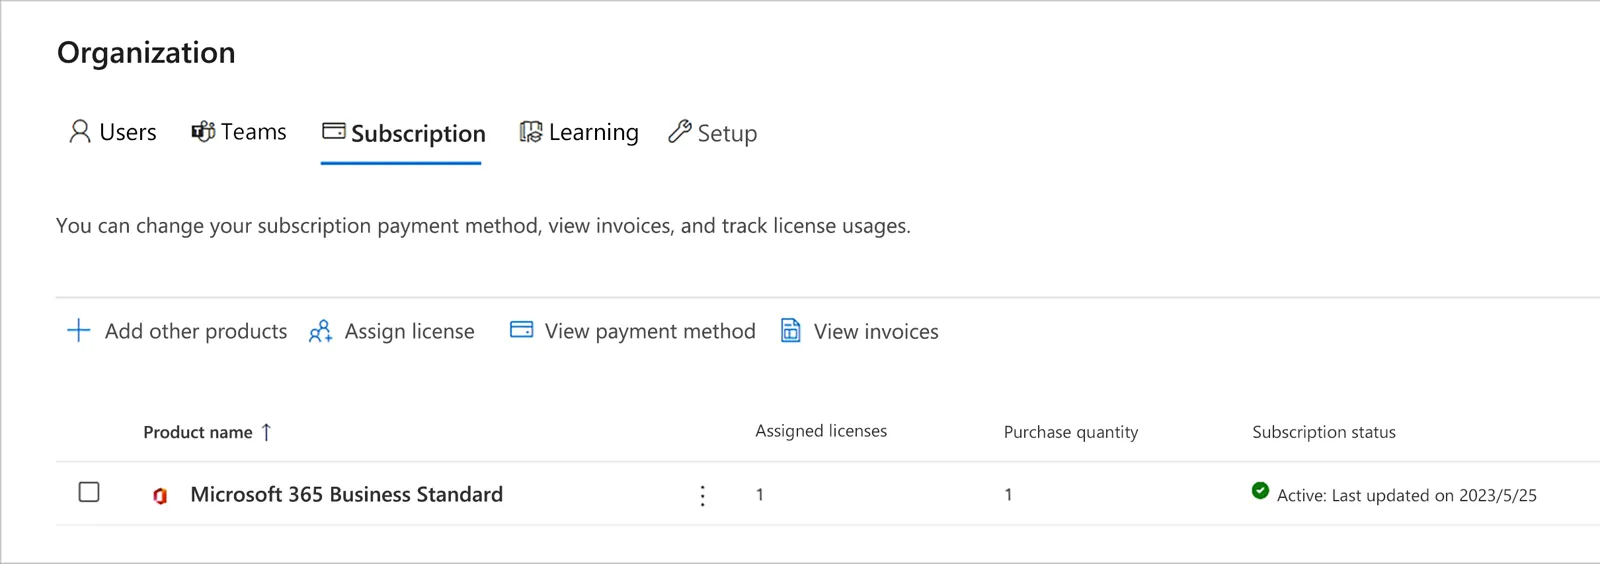Click the invoices document icon
The image size is (1600, 564).
coord(790,330)
